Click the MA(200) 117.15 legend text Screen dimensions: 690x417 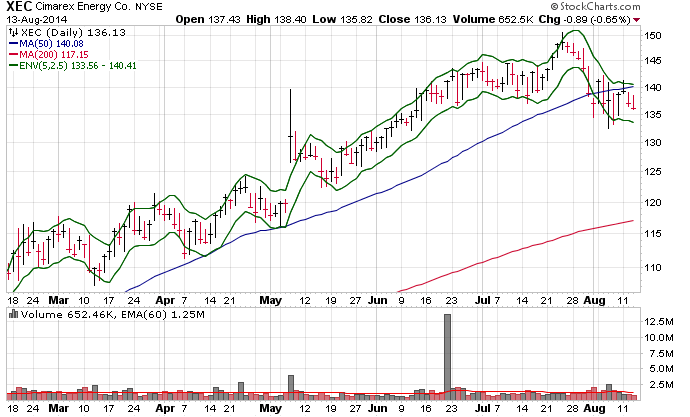[54, 55]
